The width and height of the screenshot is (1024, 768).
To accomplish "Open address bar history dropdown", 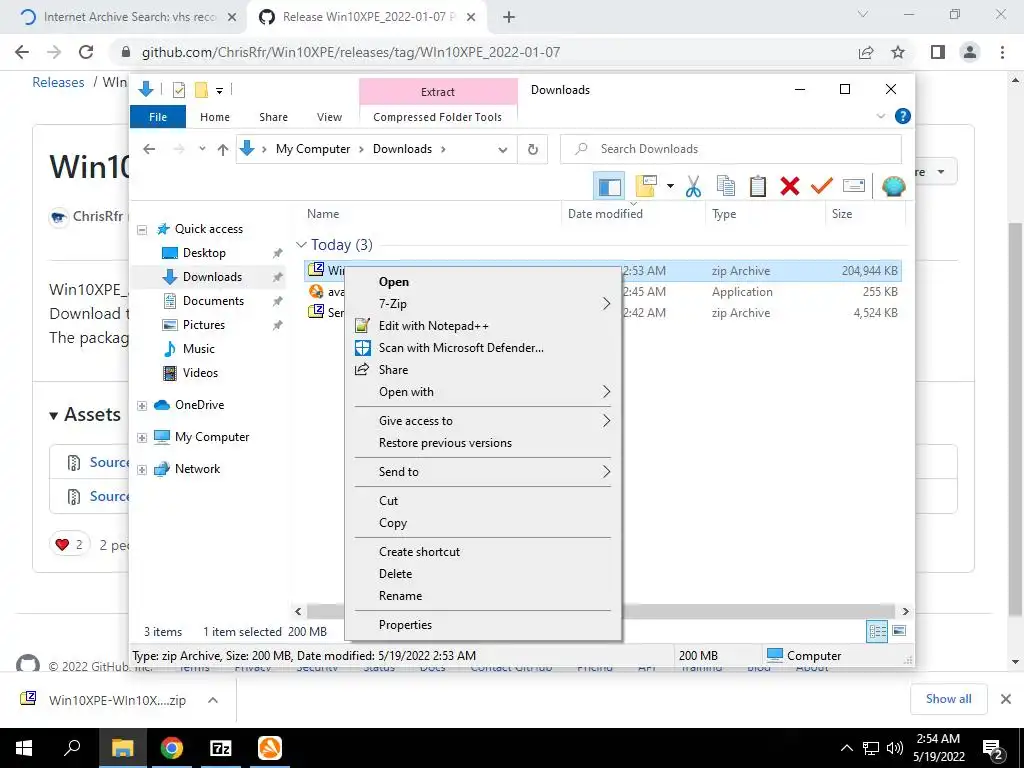I will 503,150.
